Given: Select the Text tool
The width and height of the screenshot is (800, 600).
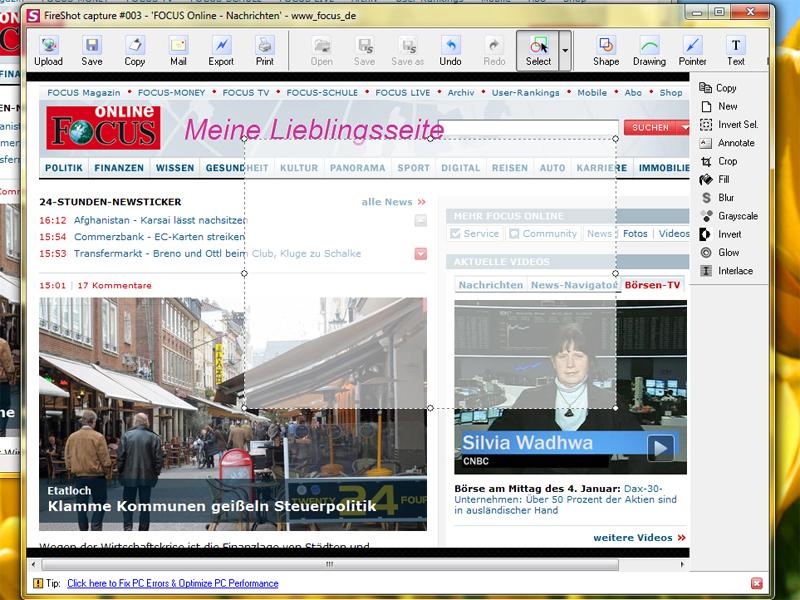Looking at the screenshot, I should point(736,50).
